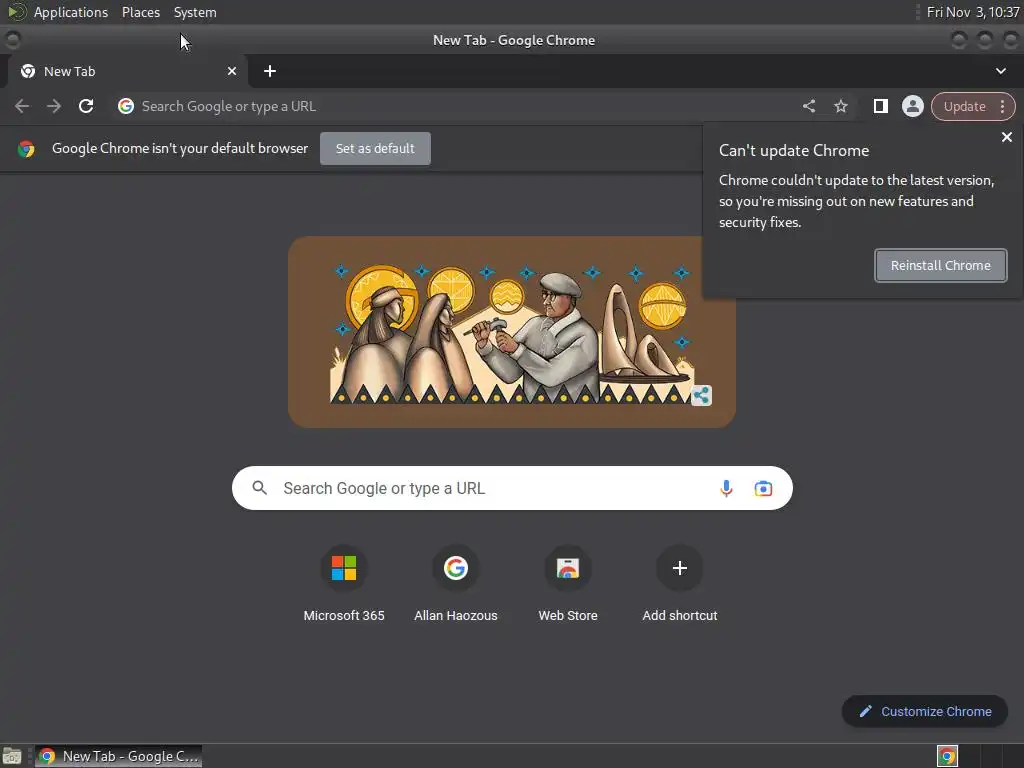The width and height of the screenshot is (1024, 768).
Task: Open the three-dot Chrome menu
Action: click(x=1002, y=106)
